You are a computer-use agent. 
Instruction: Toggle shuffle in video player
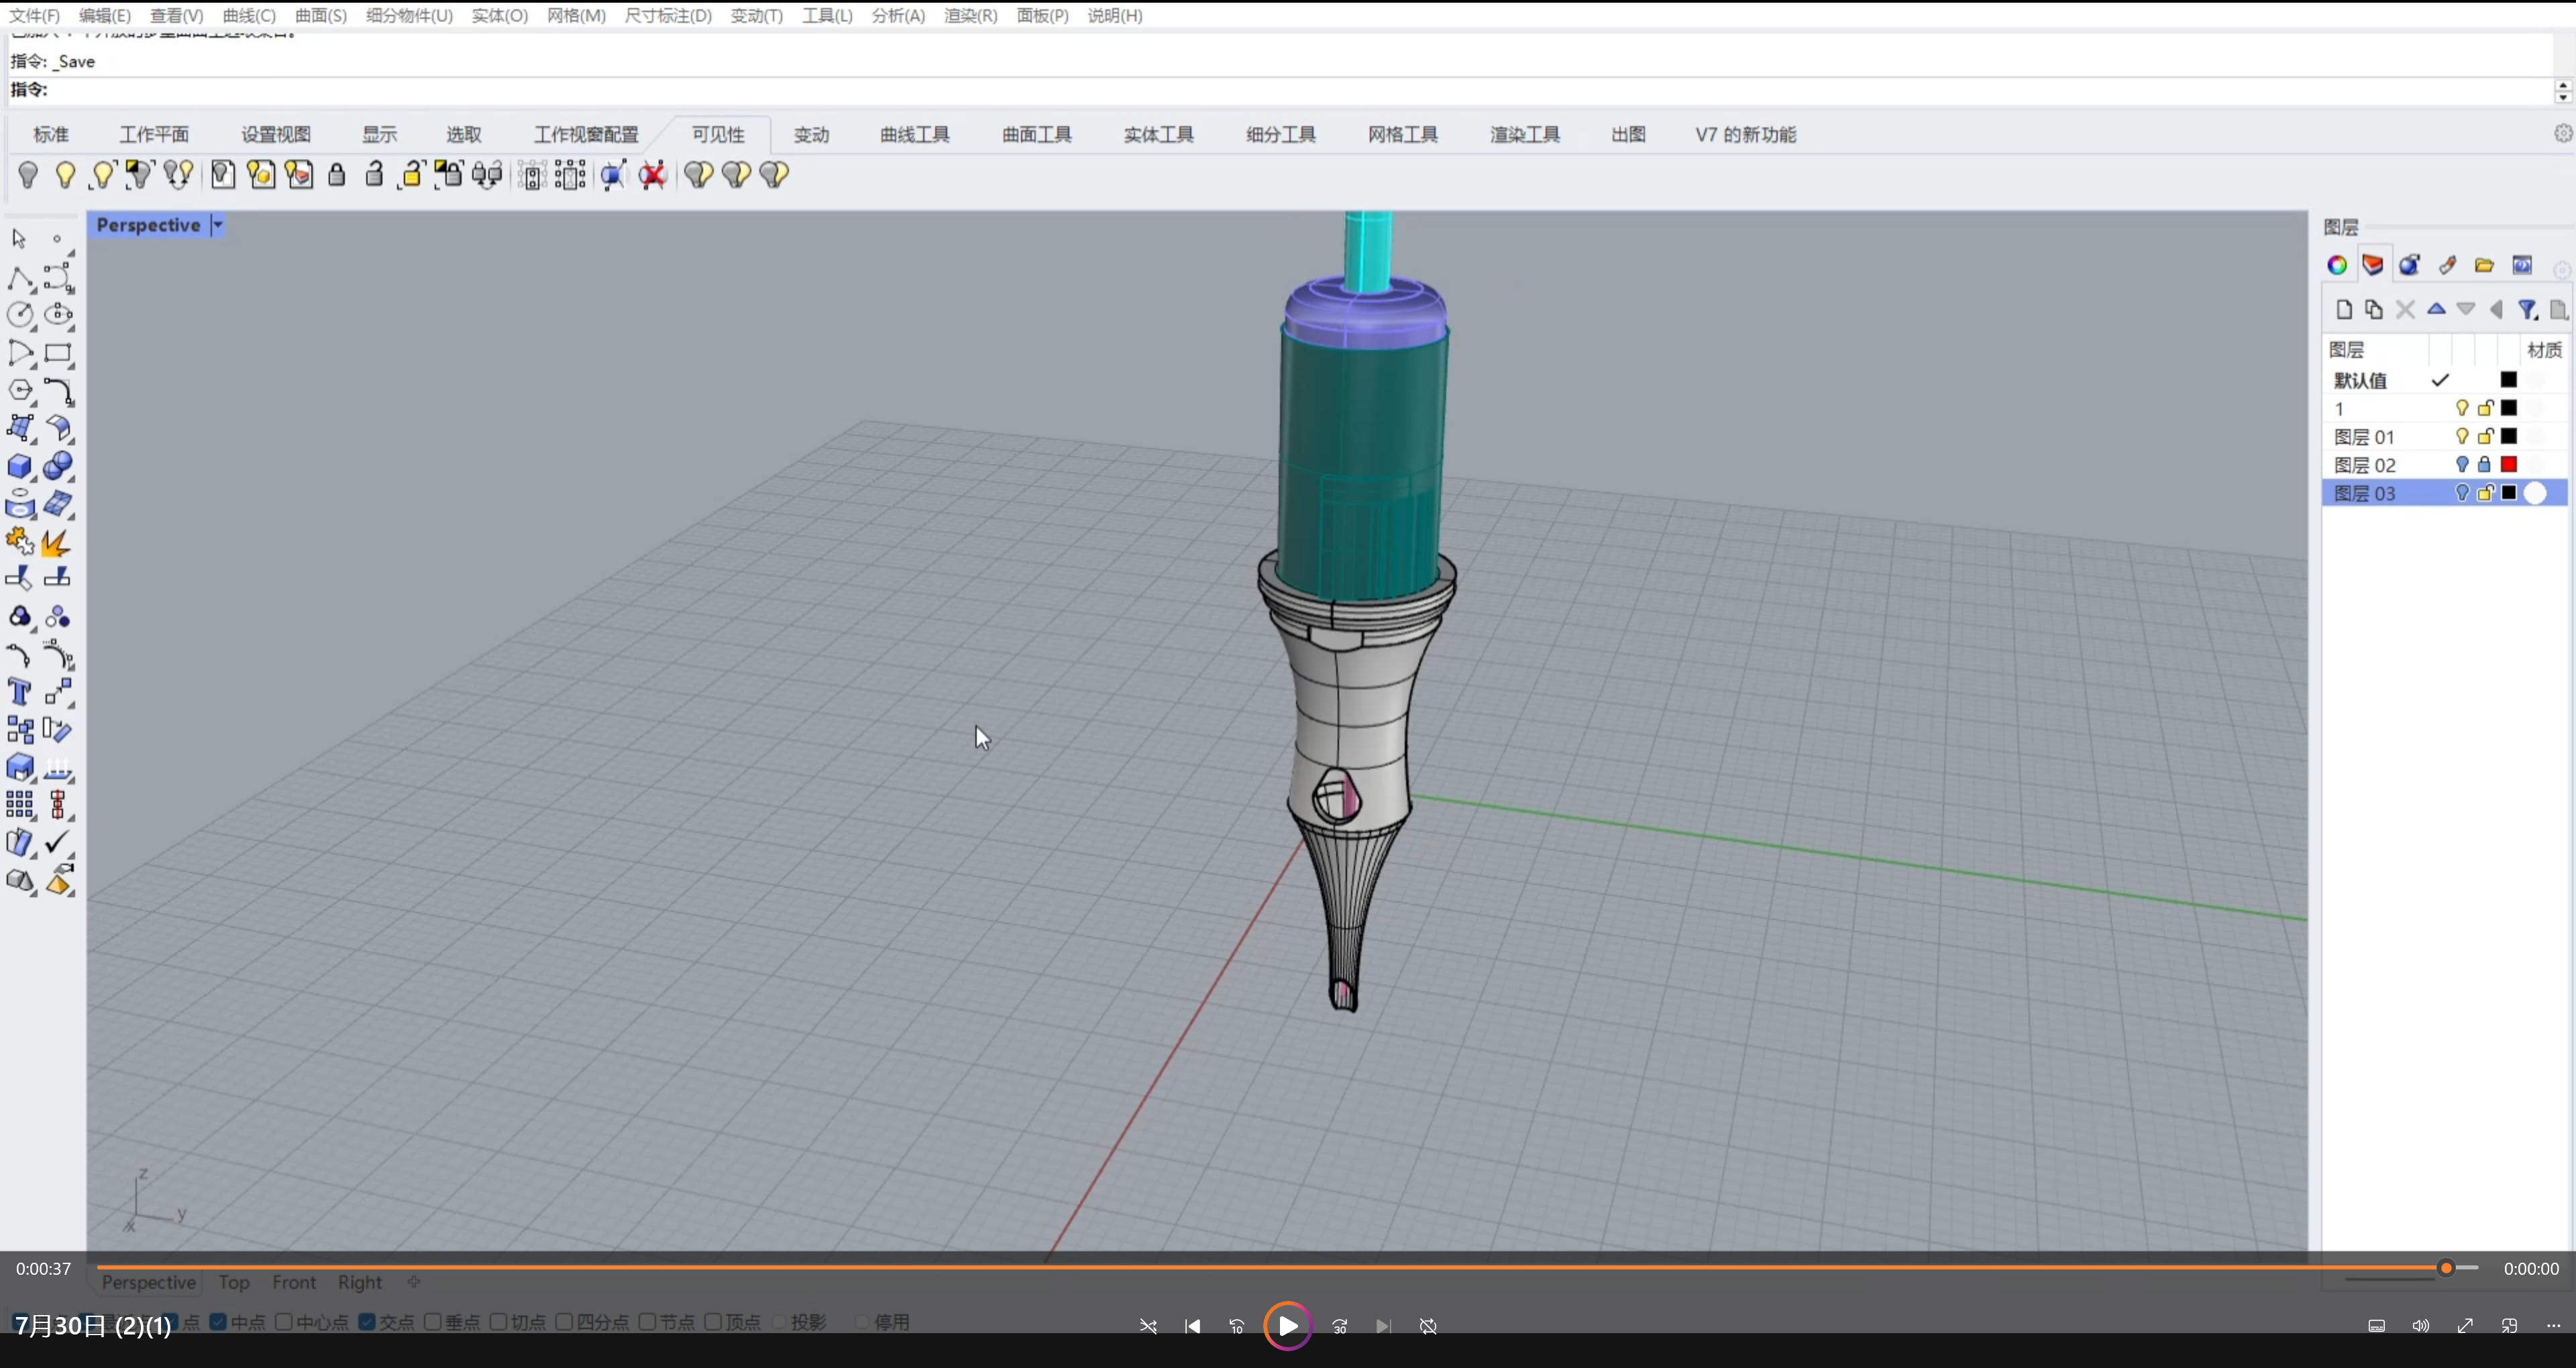point(1148,1326)
